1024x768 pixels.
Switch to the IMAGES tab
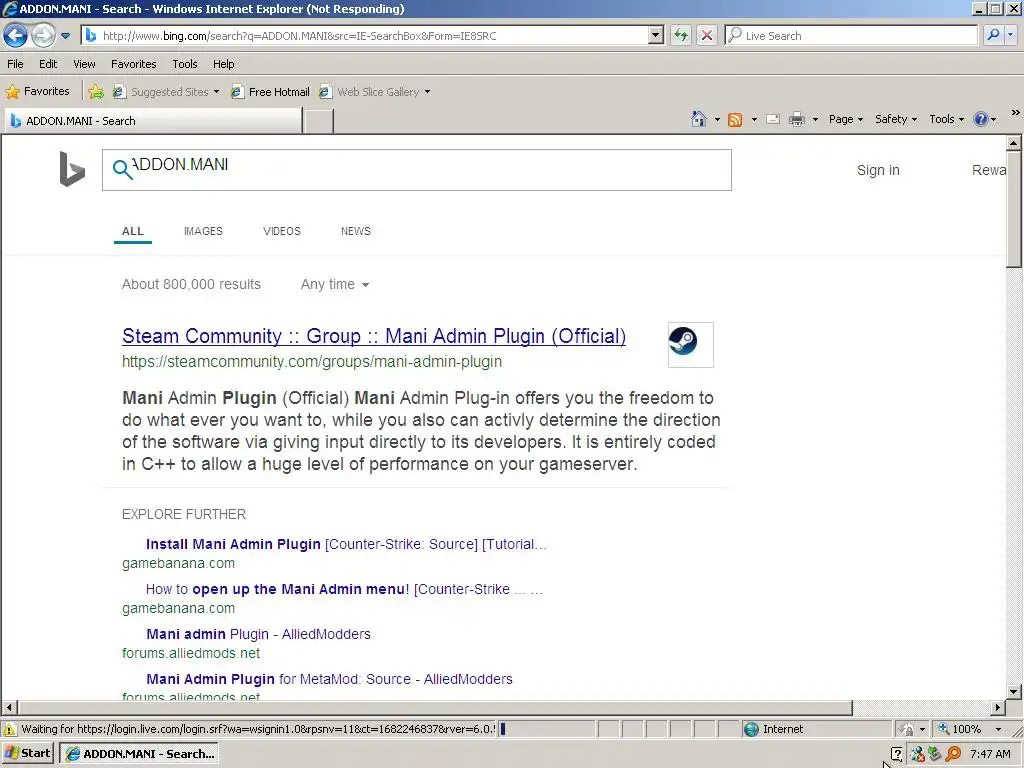[x=203, y=231]
